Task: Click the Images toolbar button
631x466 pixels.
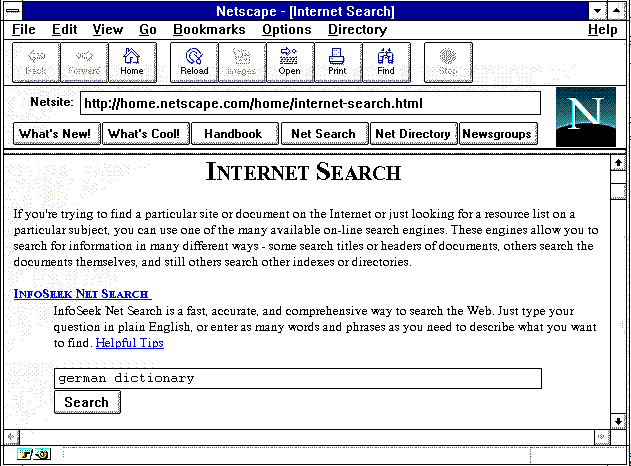Action: pyautogui.click(x=242, y=62)
